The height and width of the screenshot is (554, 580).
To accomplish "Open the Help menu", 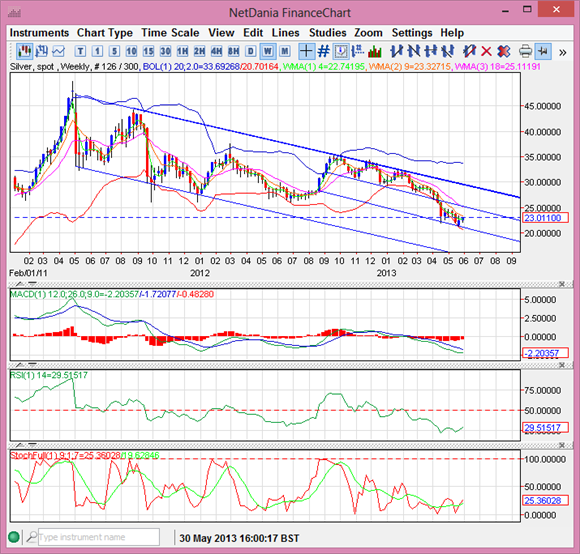I will (x=452, y=33).
